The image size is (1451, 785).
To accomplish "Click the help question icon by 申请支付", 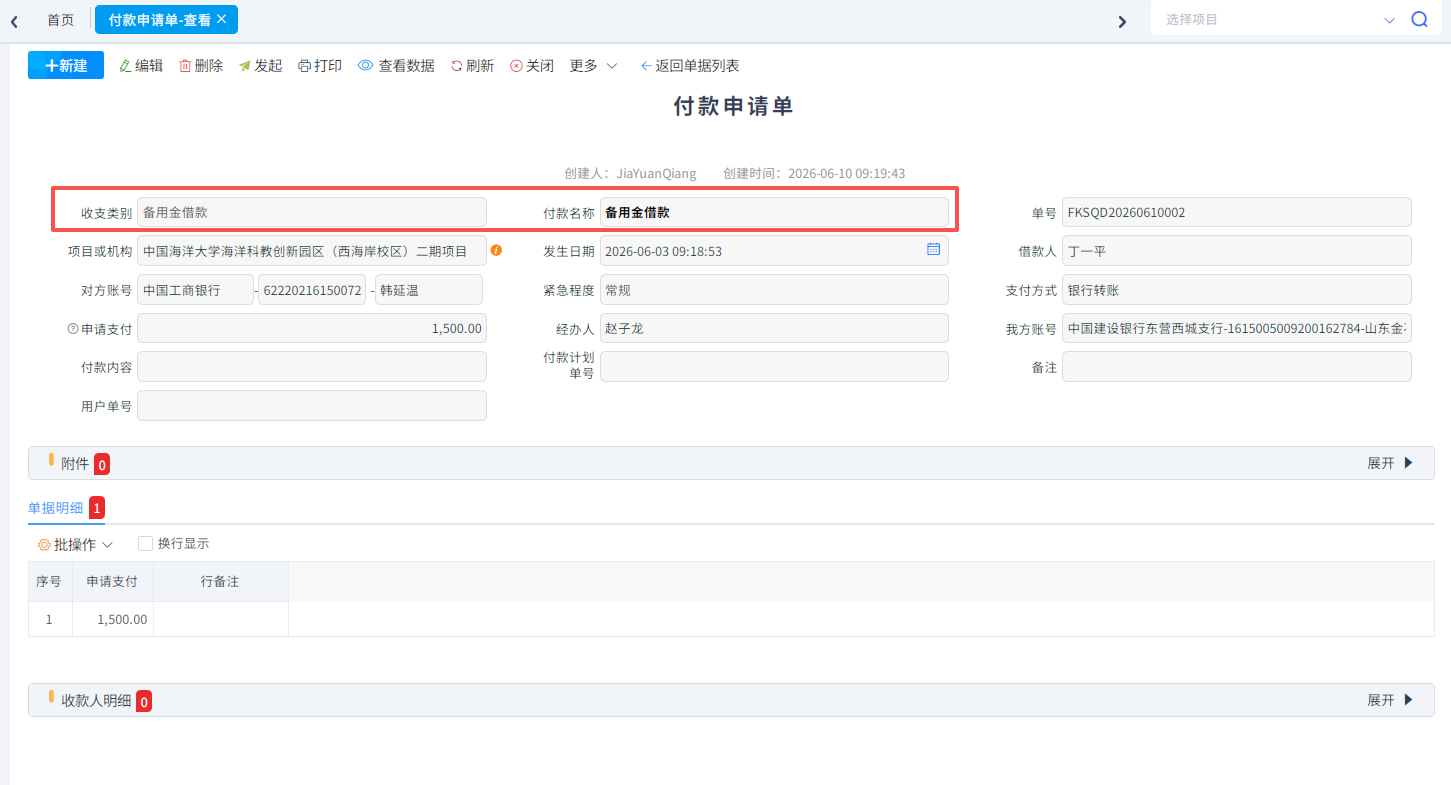I will click(x=72, y=329).
